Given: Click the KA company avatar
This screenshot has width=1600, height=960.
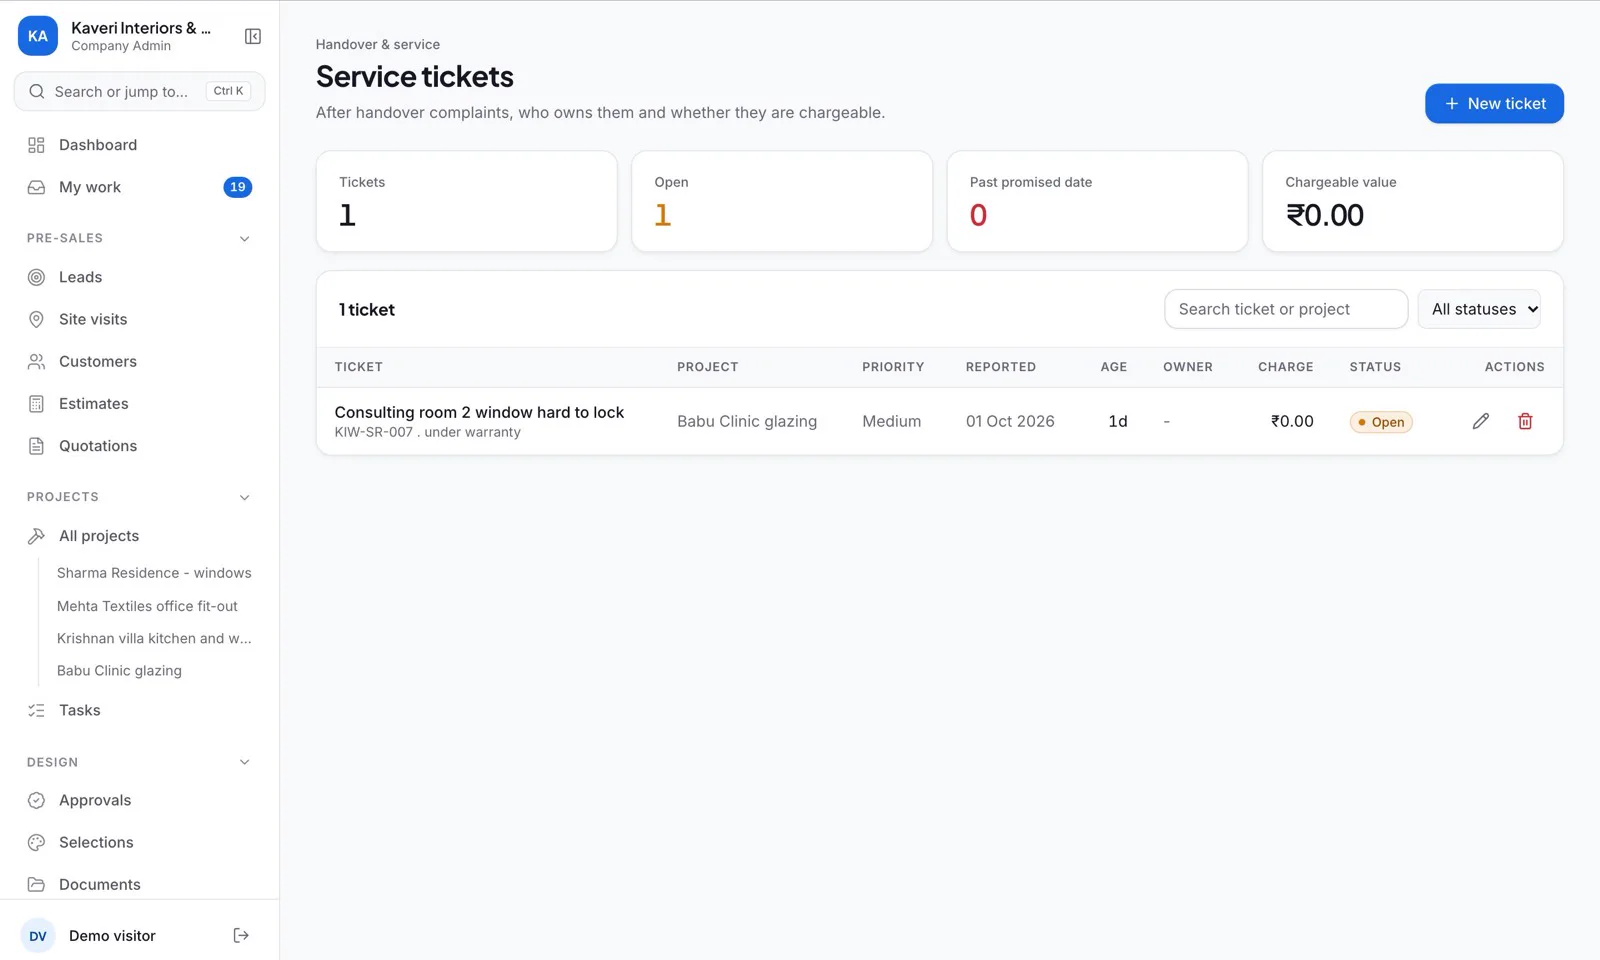Looking at the screenshot, I should [x=38, y=36].
